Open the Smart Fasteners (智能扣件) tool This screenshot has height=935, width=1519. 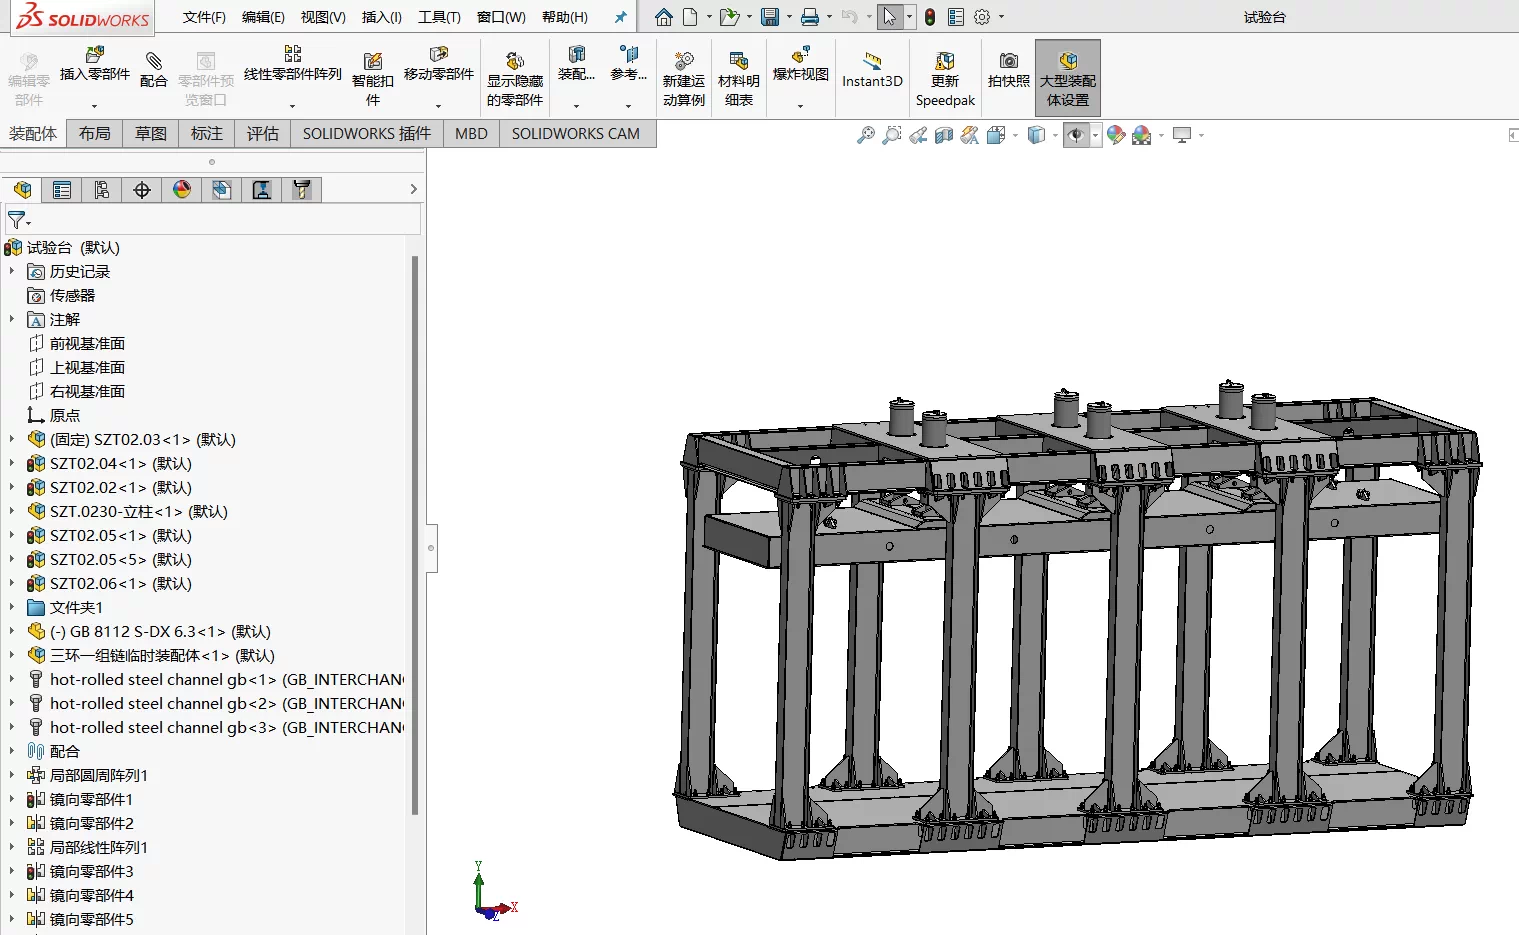click(x=372, y=79)
